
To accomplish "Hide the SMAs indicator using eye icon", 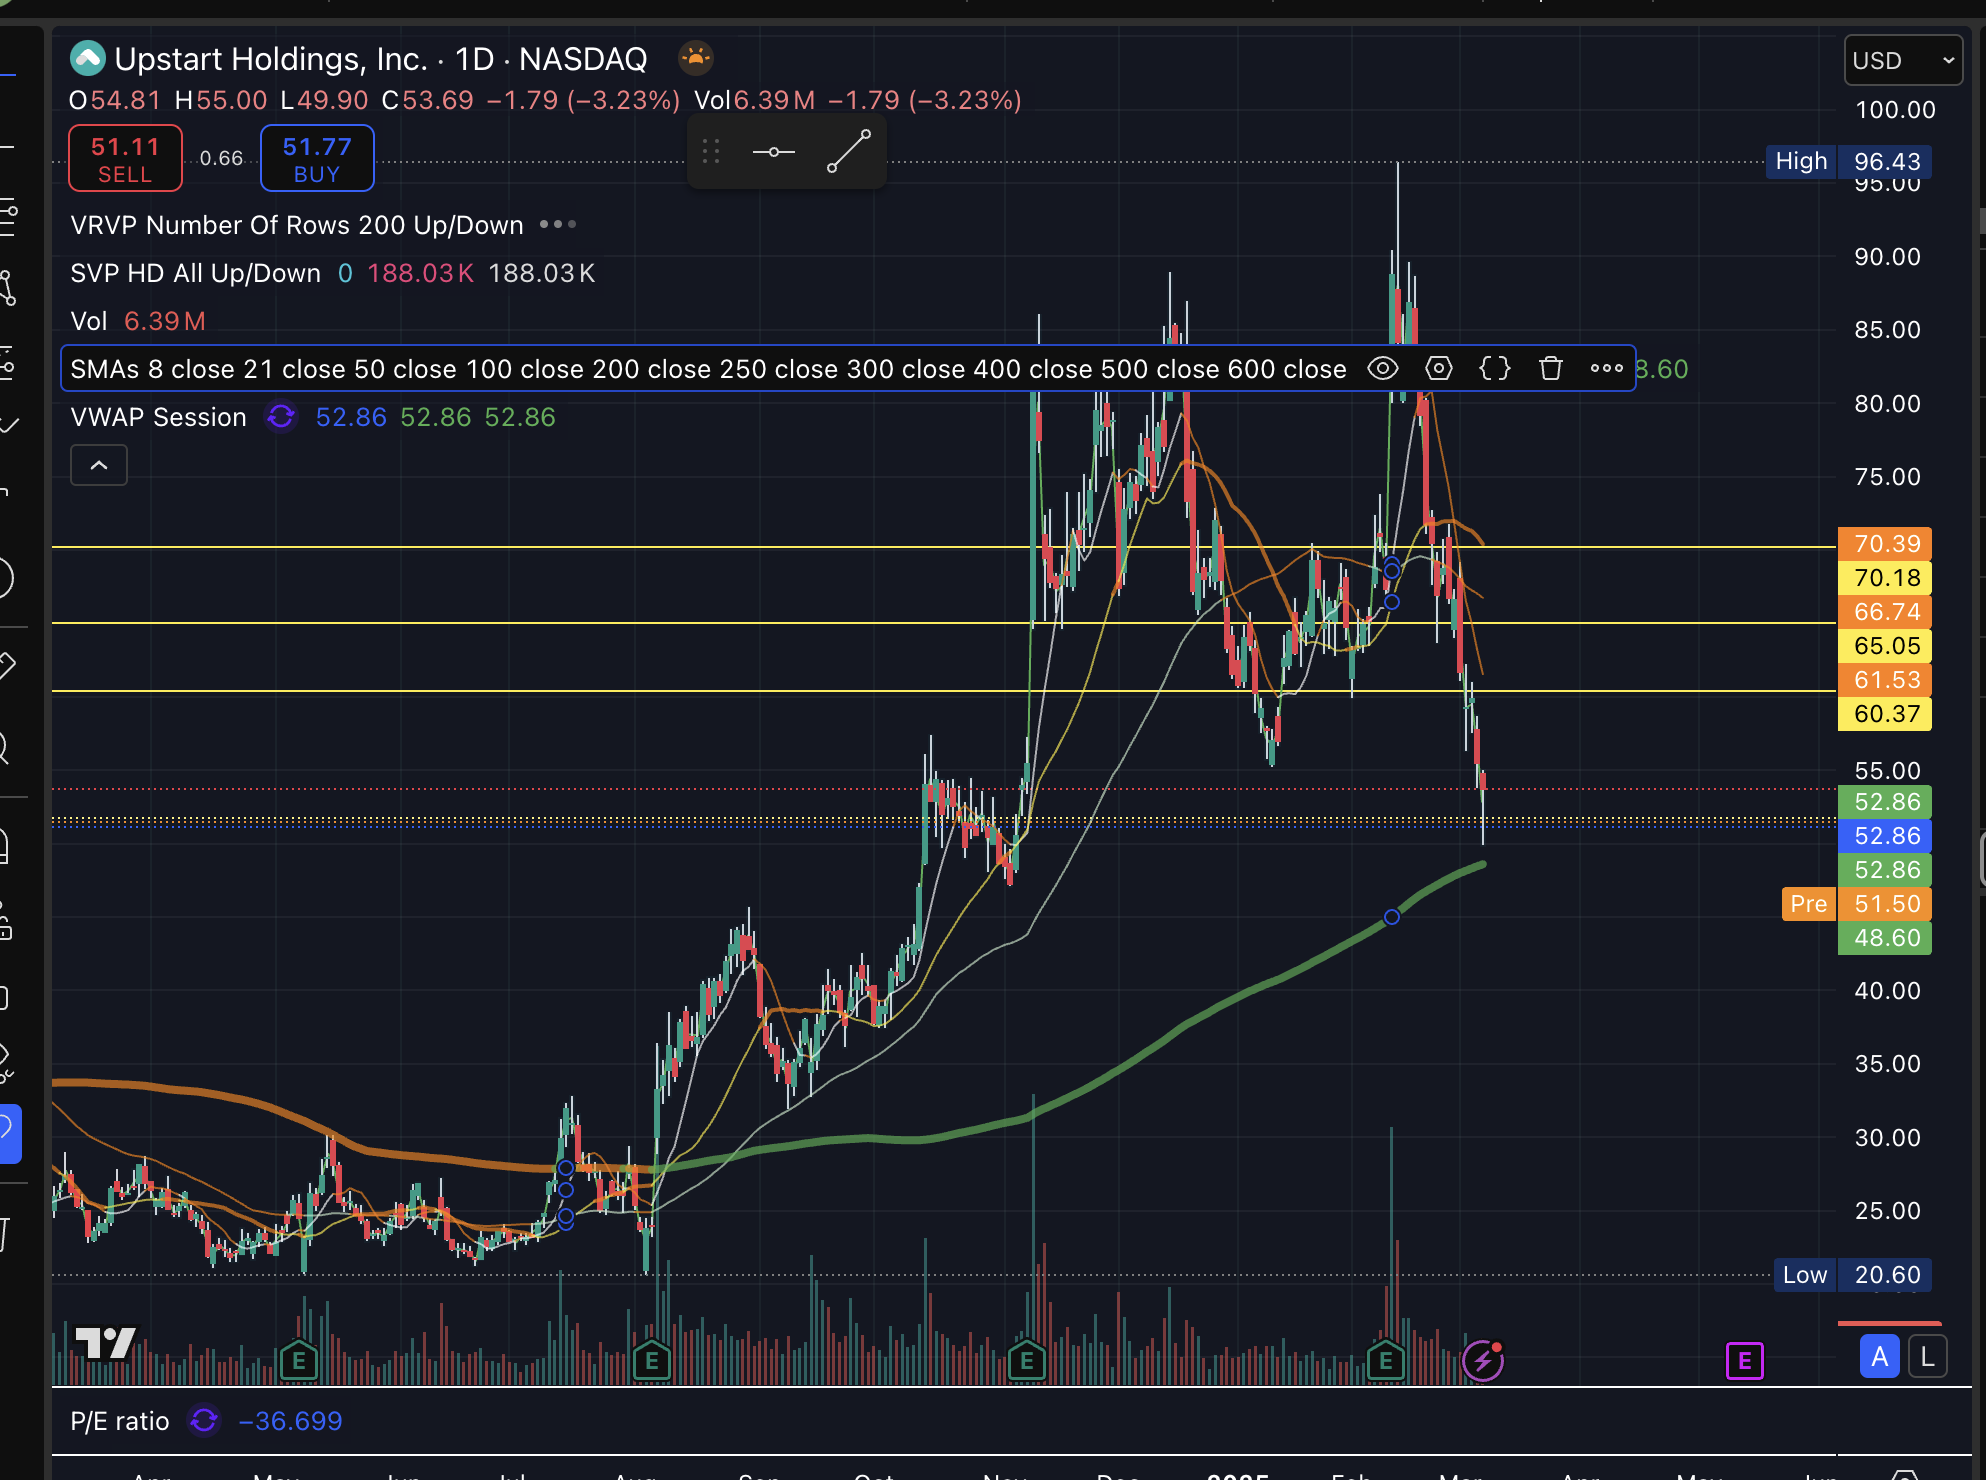I will (1383, 369).
